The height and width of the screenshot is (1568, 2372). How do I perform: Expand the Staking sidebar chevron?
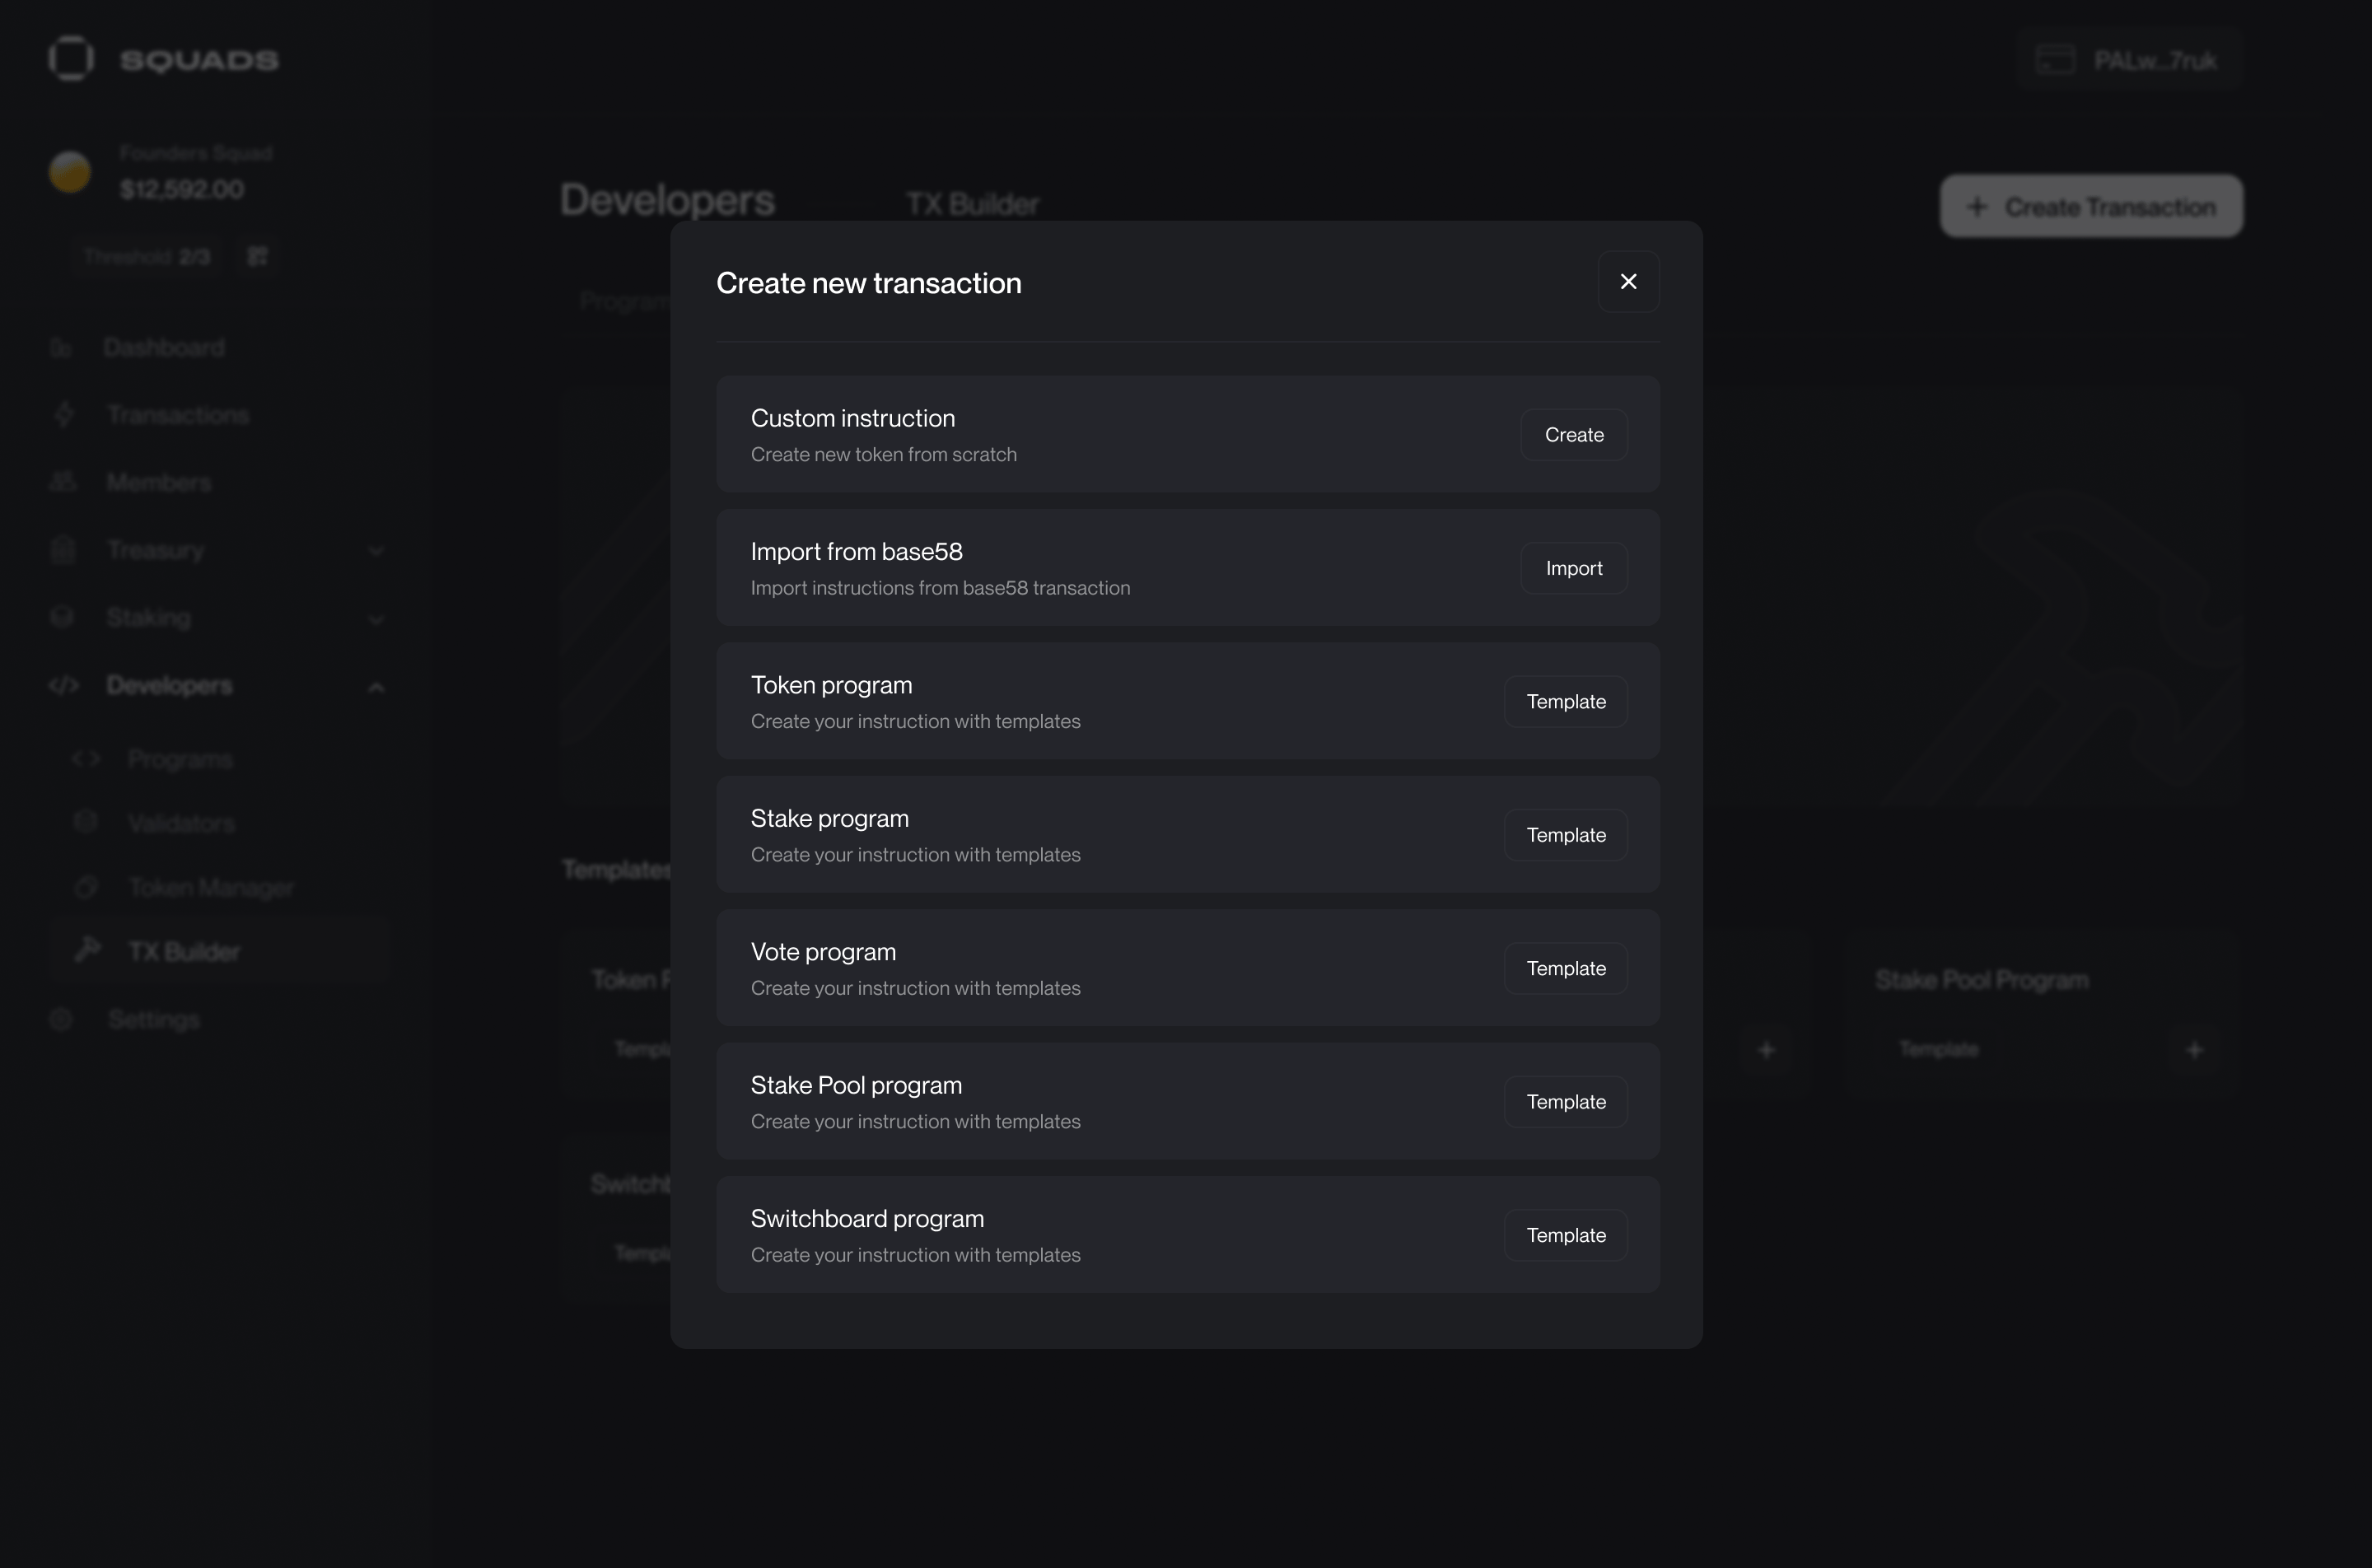pyautogui.click(x=376, y=619)
